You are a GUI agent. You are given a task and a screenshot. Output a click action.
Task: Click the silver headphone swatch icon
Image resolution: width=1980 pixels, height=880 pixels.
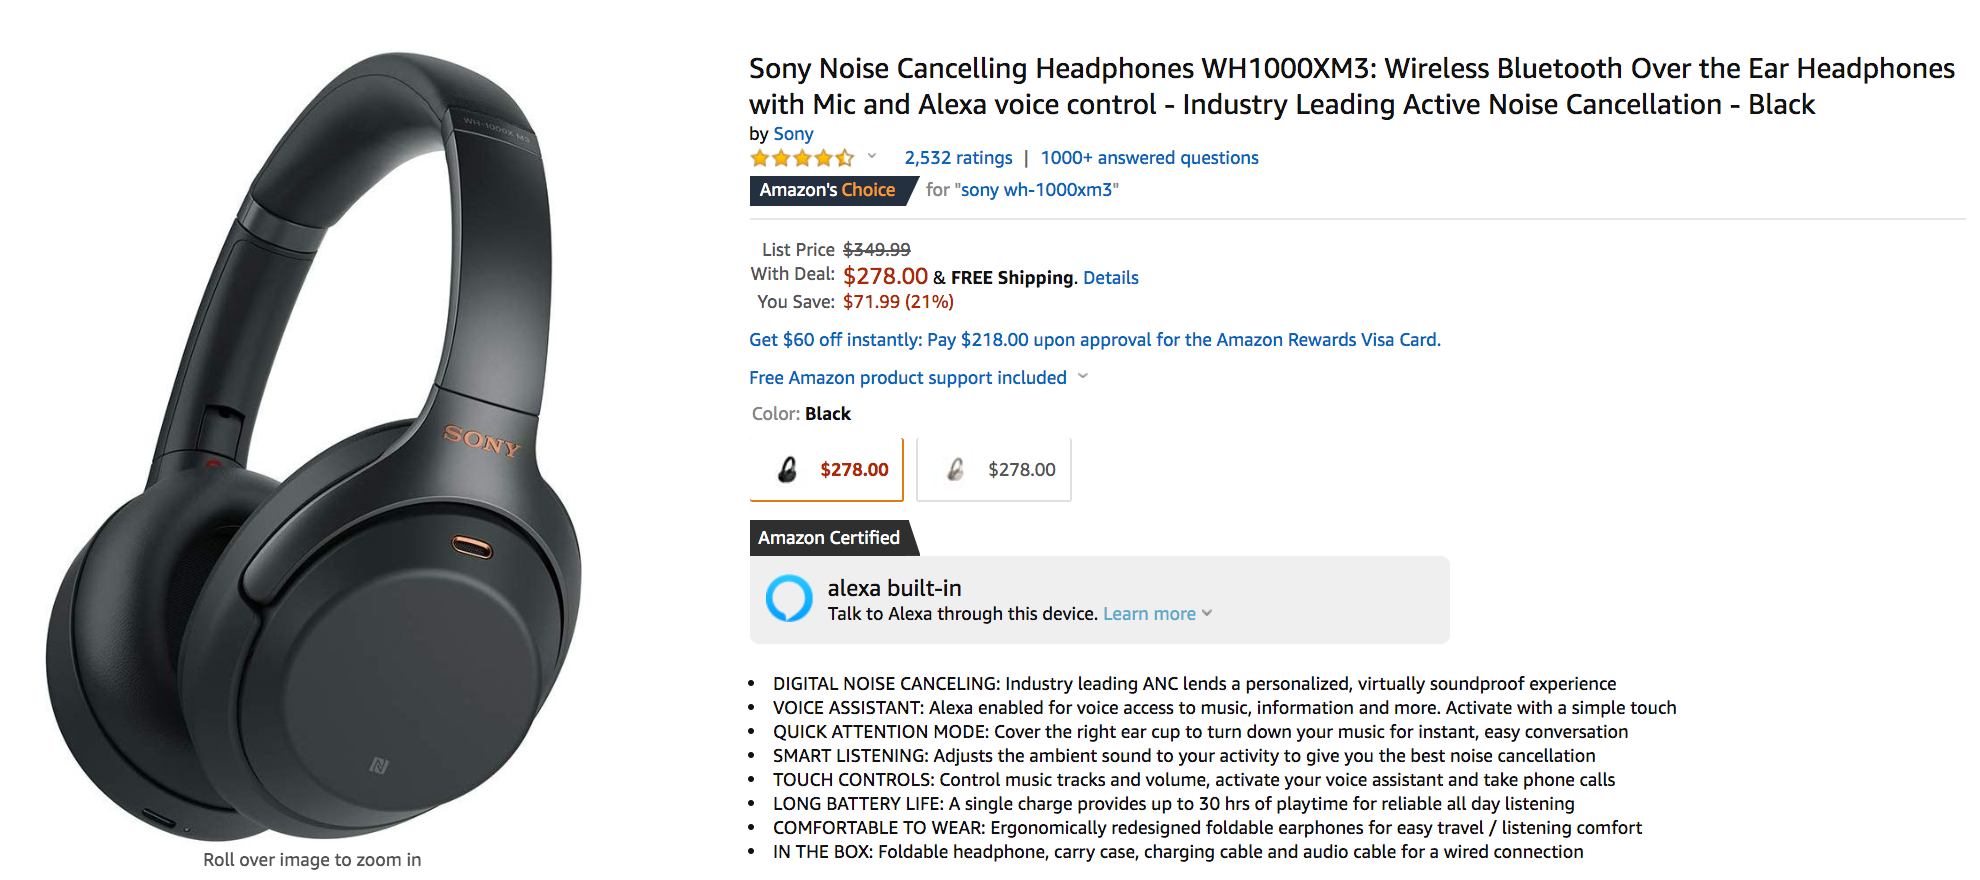tap(956, 469)
